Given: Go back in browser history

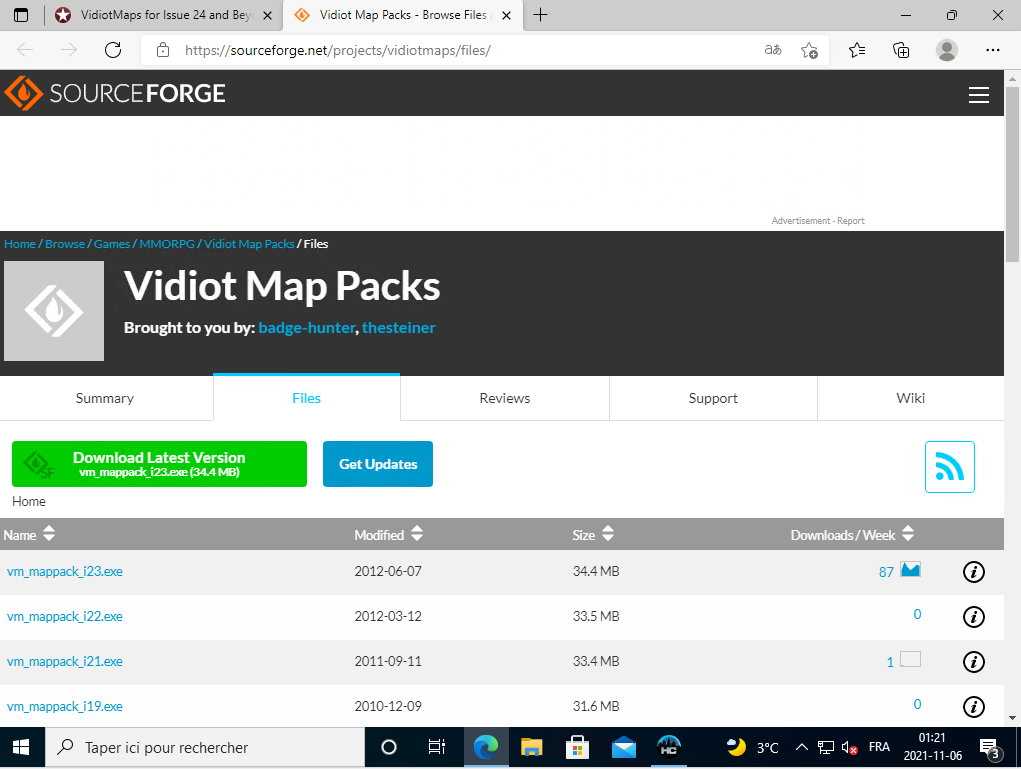Looking at the screenshot, I should [x=25, y=50].
